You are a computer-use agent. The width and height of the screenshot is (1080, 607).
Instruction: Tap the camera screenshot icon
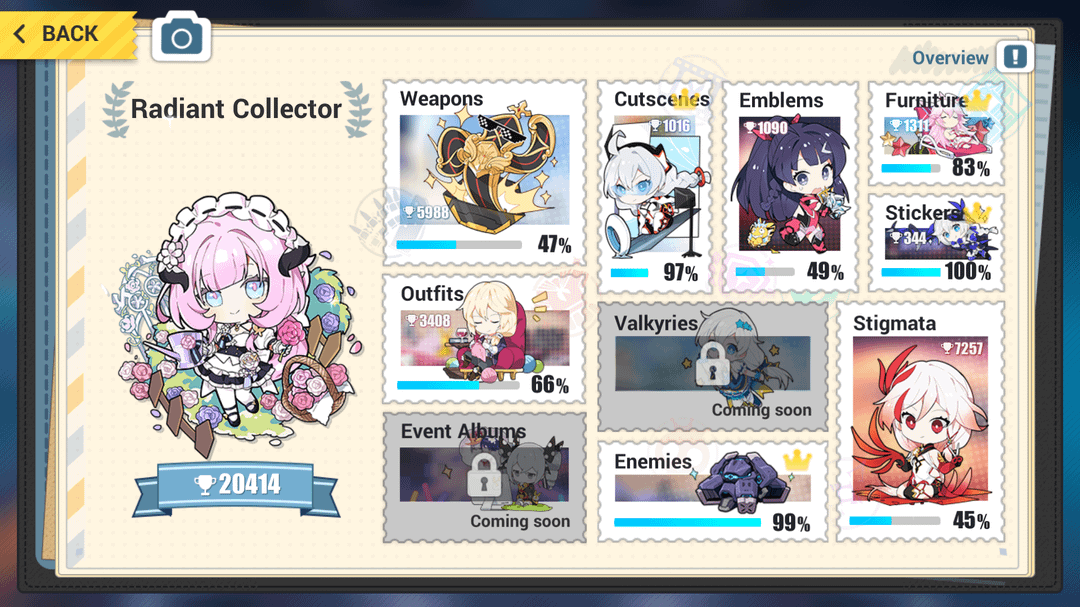[181, 37]
